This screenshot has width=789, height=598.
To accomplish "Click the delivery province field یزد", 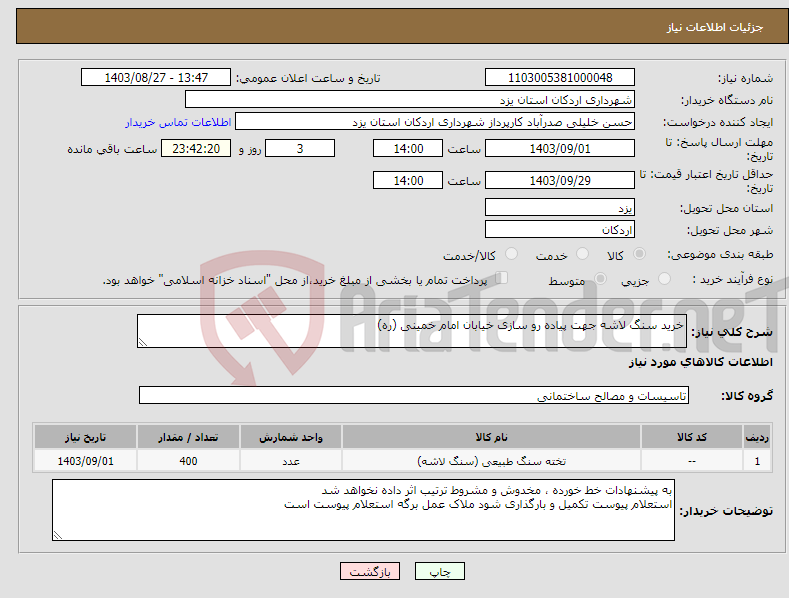I will (560, 207).
